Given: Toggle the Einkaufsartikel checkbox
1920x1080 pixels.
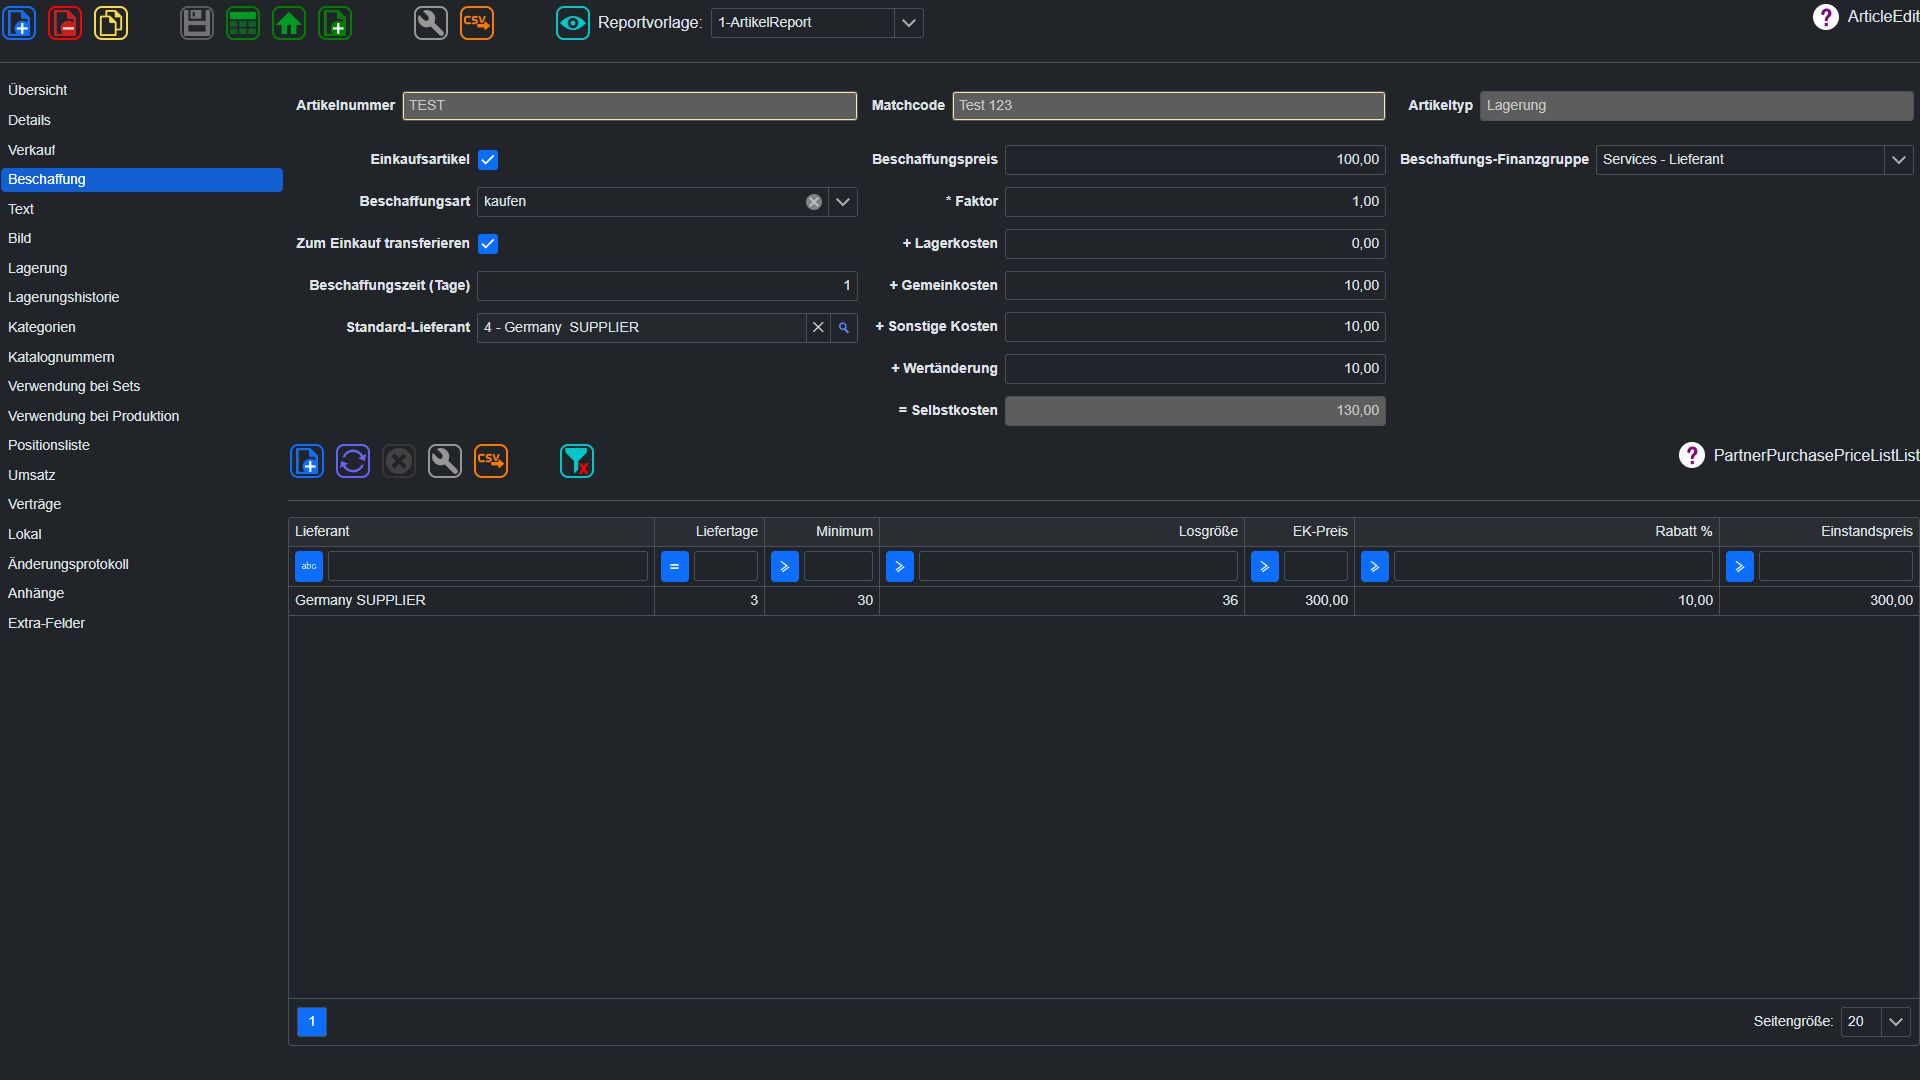Looking at the screenshot, I should 488,160.
